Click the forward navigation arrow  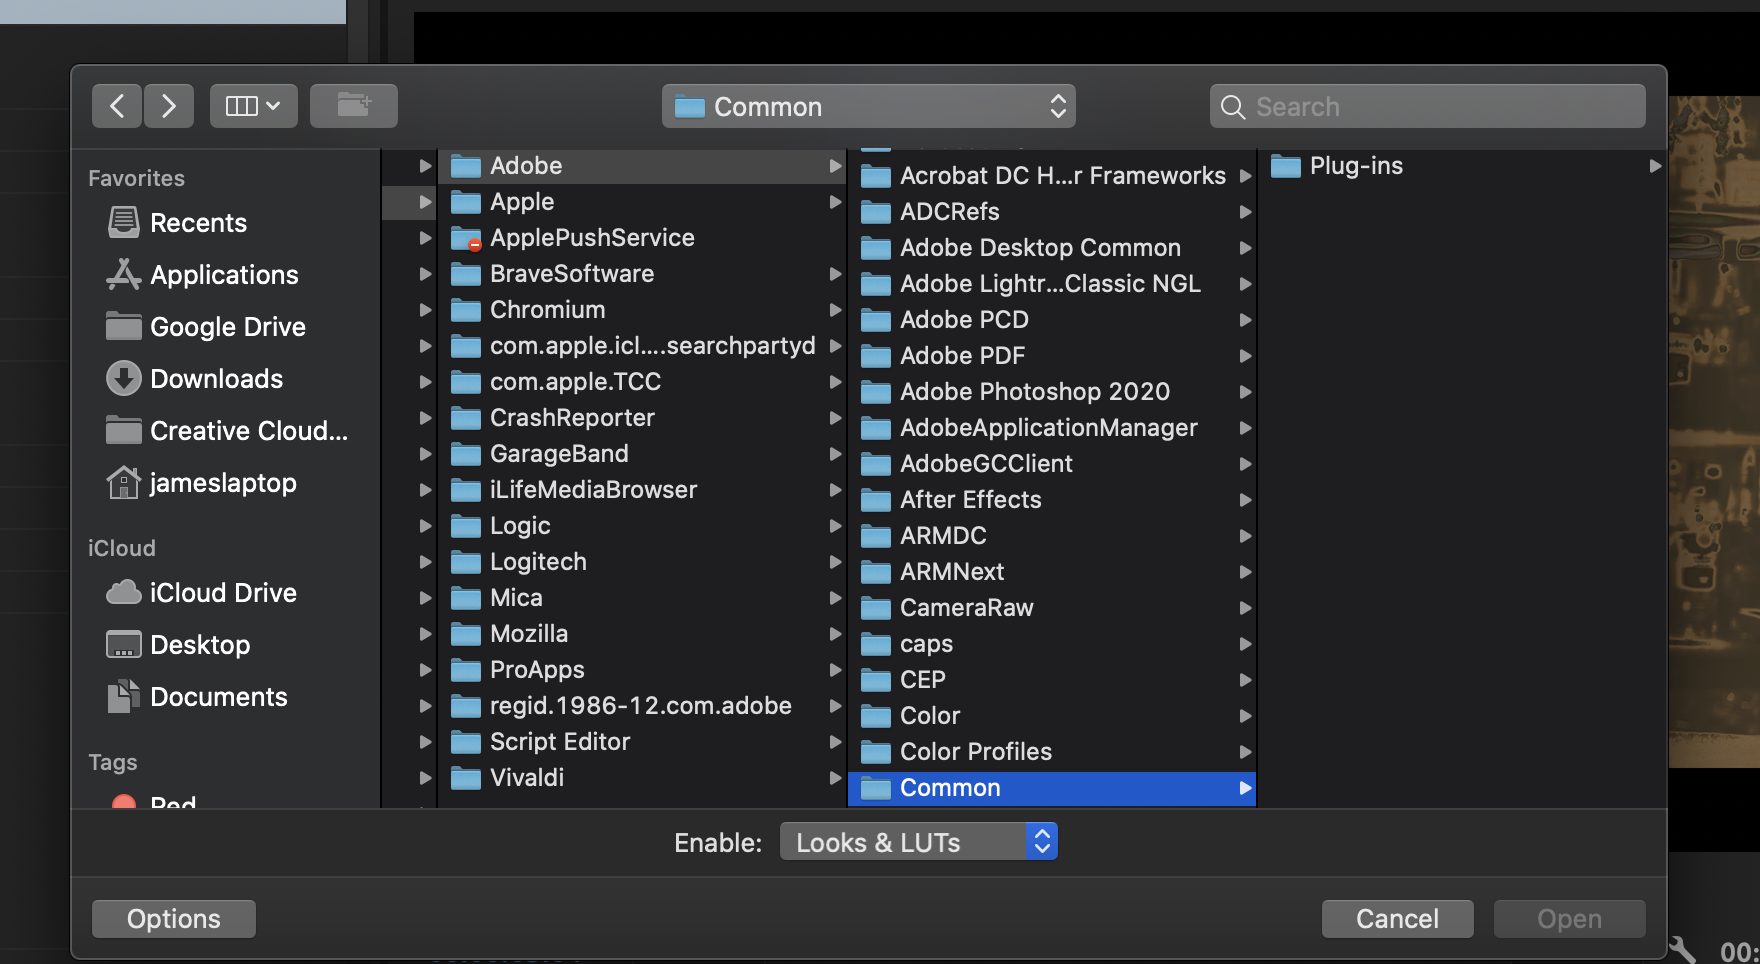click(168, 106)
